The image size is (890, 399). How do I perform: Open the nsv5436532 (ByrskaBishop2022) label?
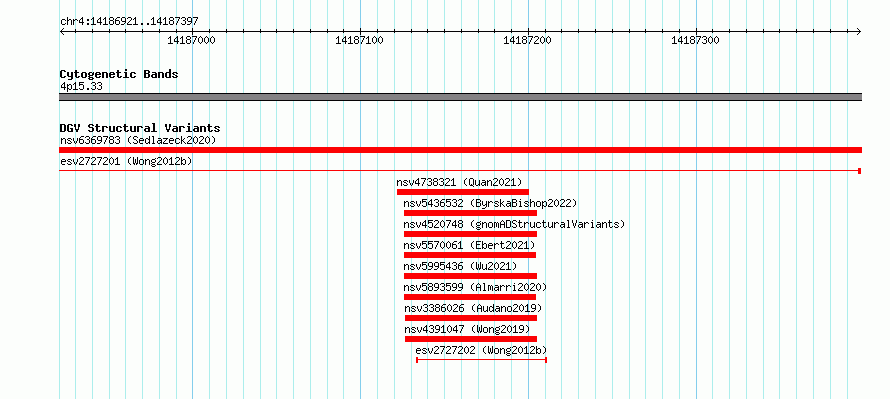coord(490,203)
